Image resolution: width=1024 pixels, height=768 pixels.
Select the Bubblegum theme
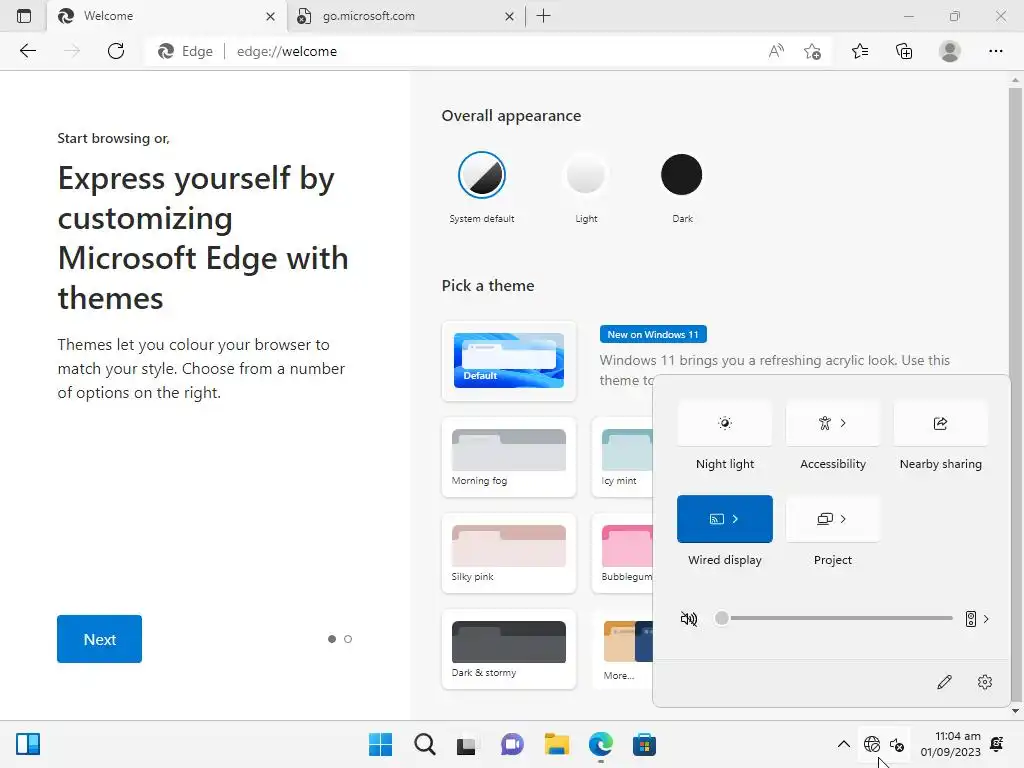click(622, 553)
